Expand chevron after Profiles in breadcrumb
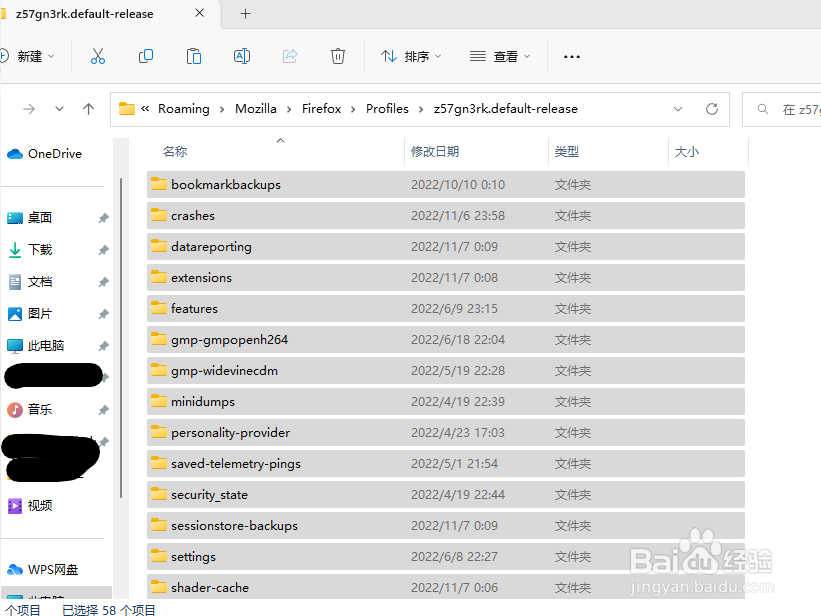Screen dimensions: 821x616 point(421,109)
